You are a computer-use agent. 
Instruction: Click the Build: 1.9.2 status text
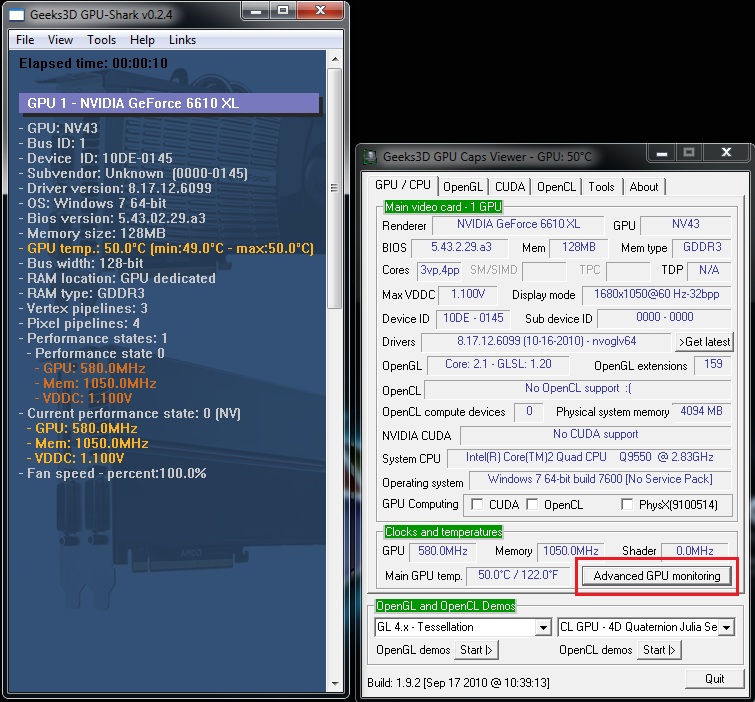(458, 683)
